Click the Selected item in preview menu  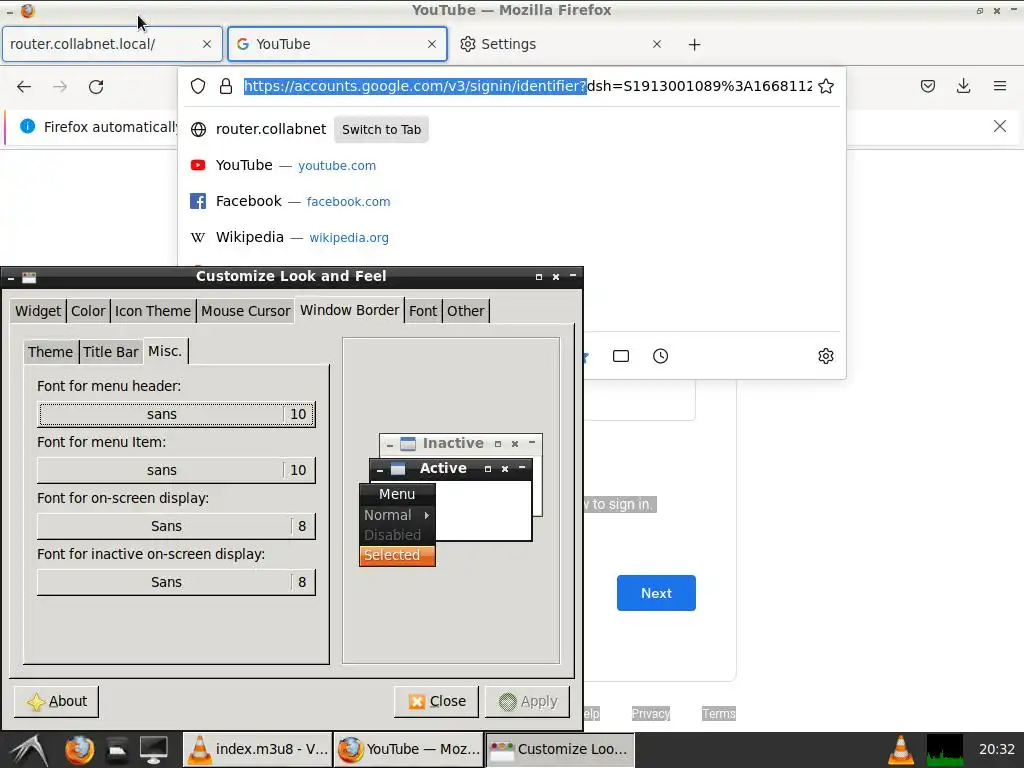397,555
